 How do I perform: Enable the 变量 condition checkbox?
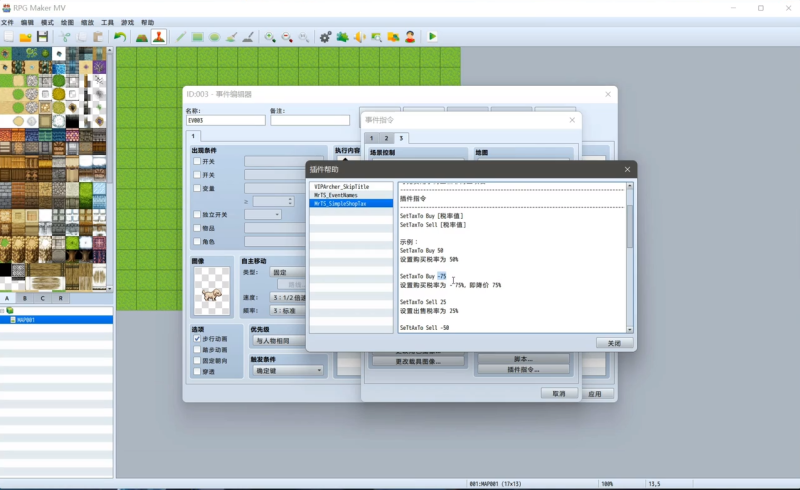coord(197,188)
